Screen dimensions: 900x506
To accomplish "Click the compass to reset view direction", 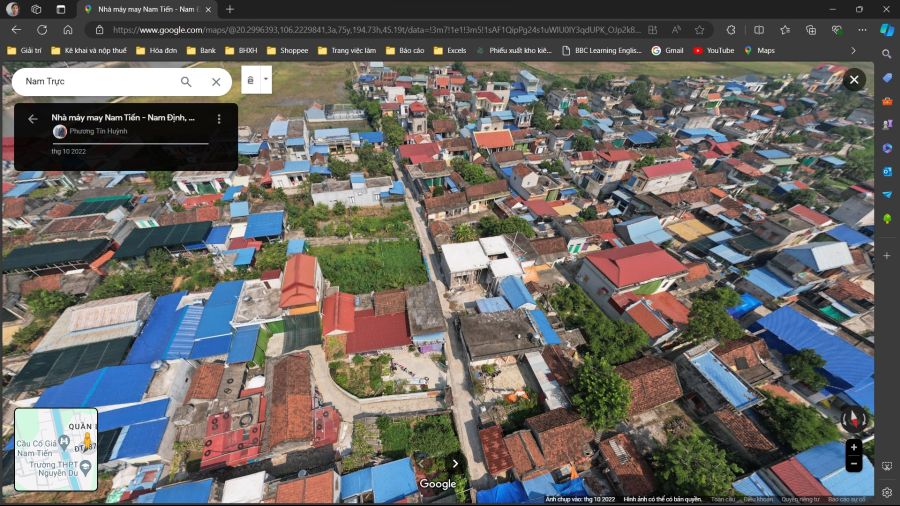I will click(853, 418).
